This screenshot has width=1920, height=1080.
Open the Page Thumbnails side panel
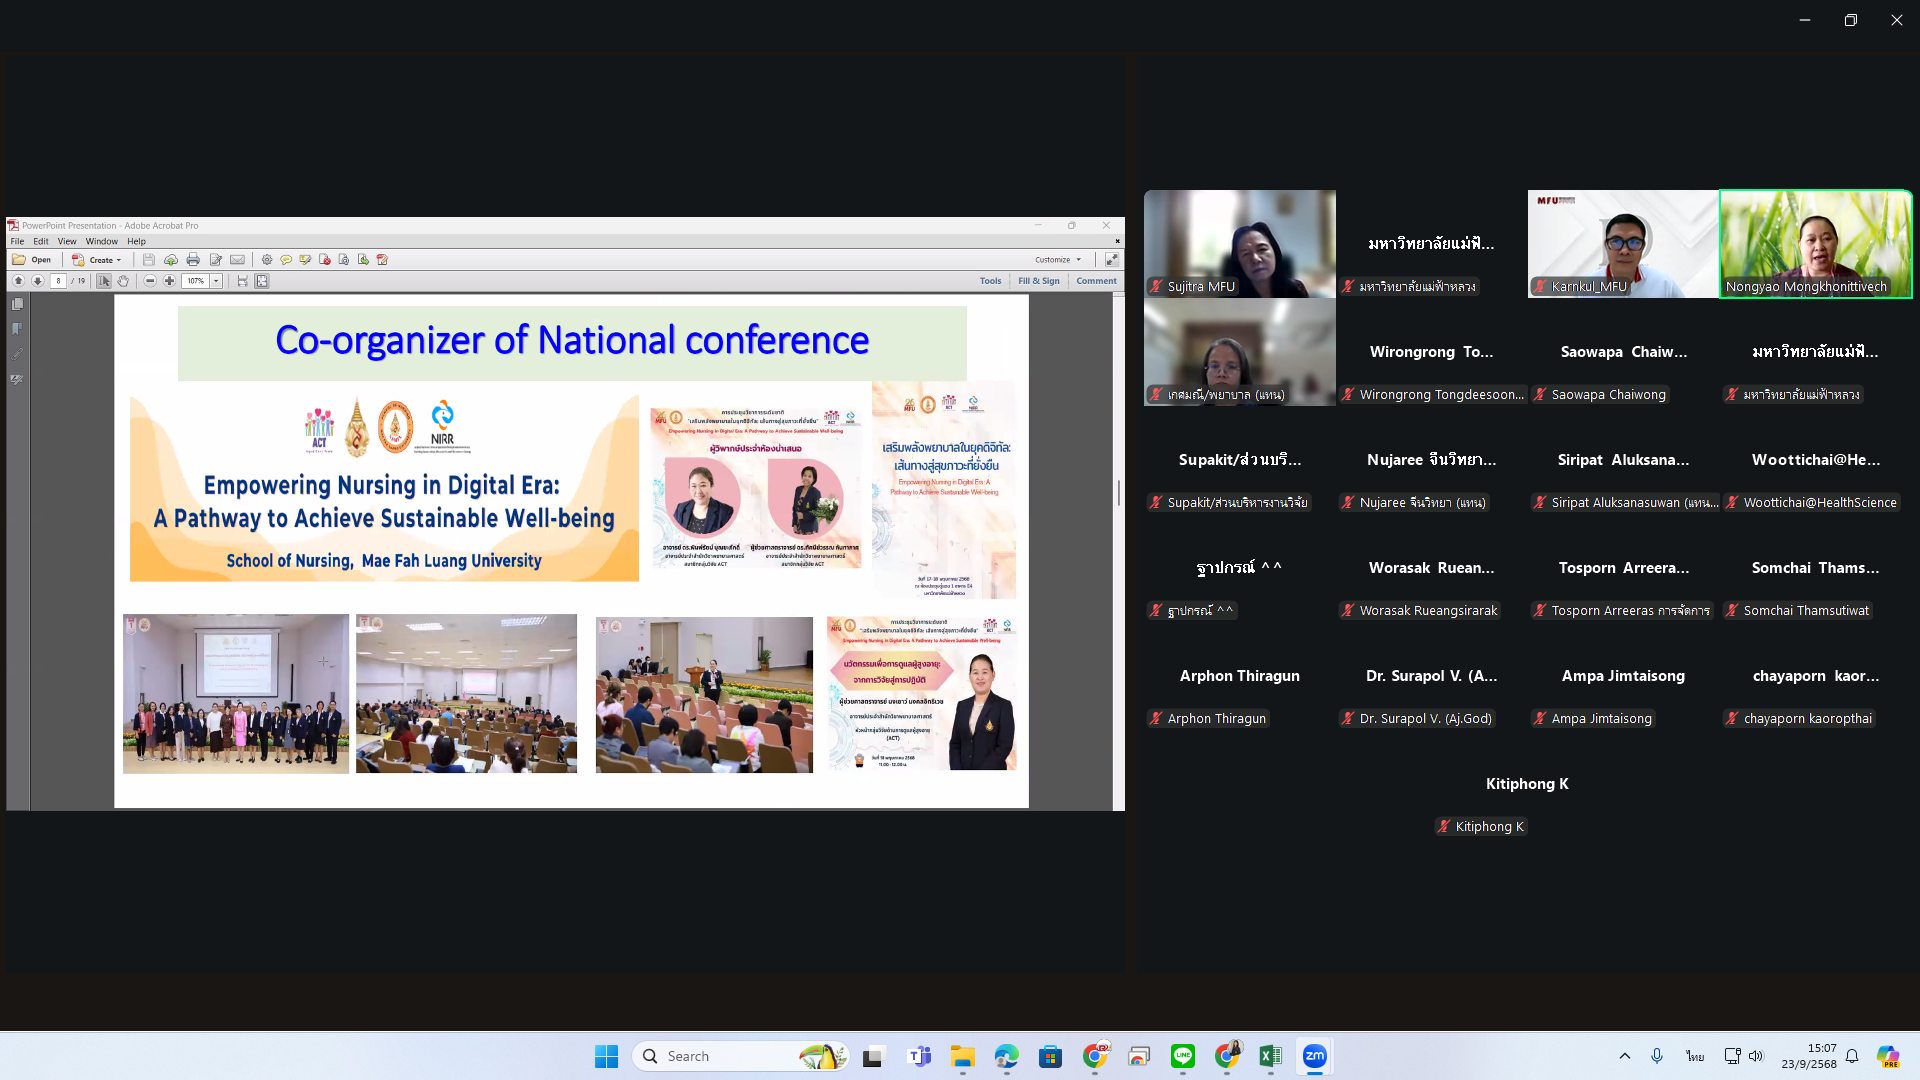click(x=17, y=304)
